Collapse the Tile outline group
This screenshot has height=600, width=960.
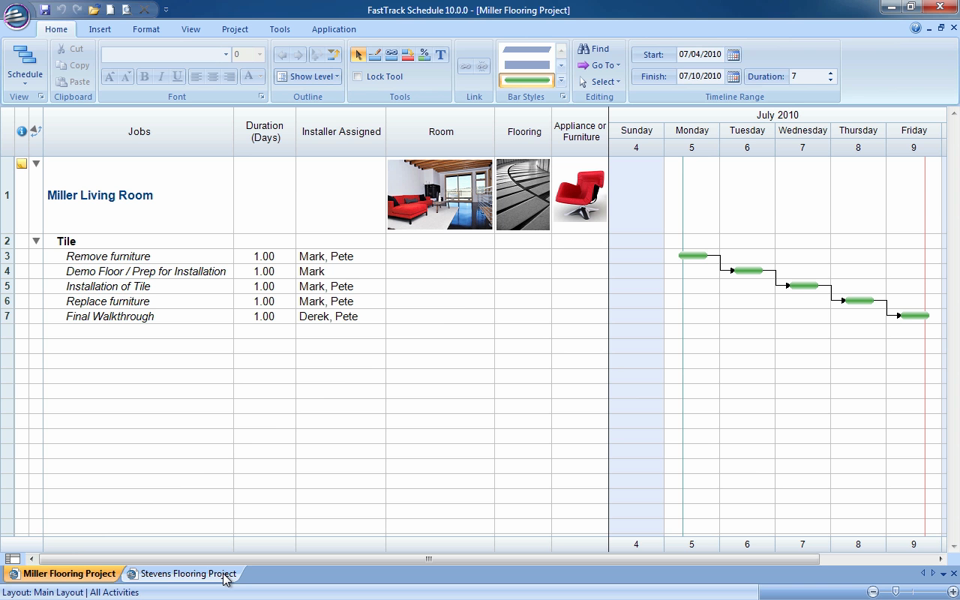coord(36,241)
